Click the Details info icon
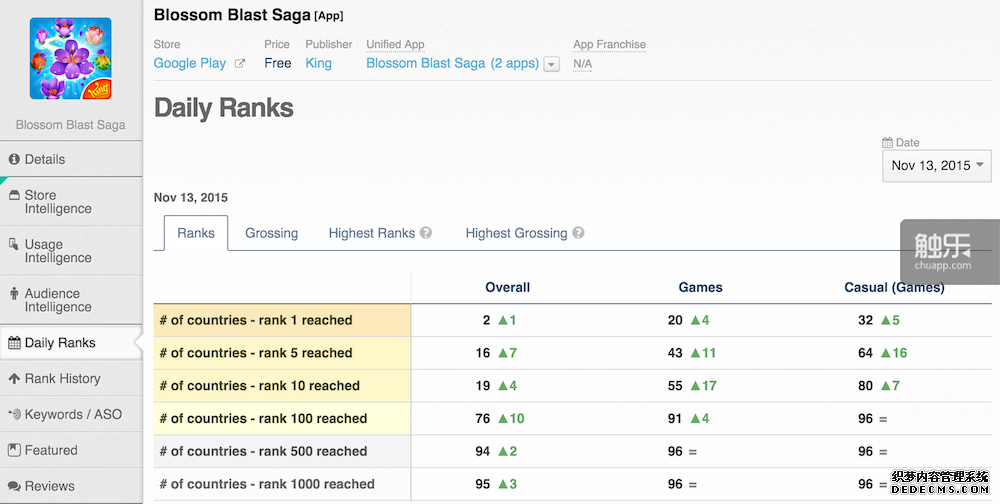 tap(14, 159)
